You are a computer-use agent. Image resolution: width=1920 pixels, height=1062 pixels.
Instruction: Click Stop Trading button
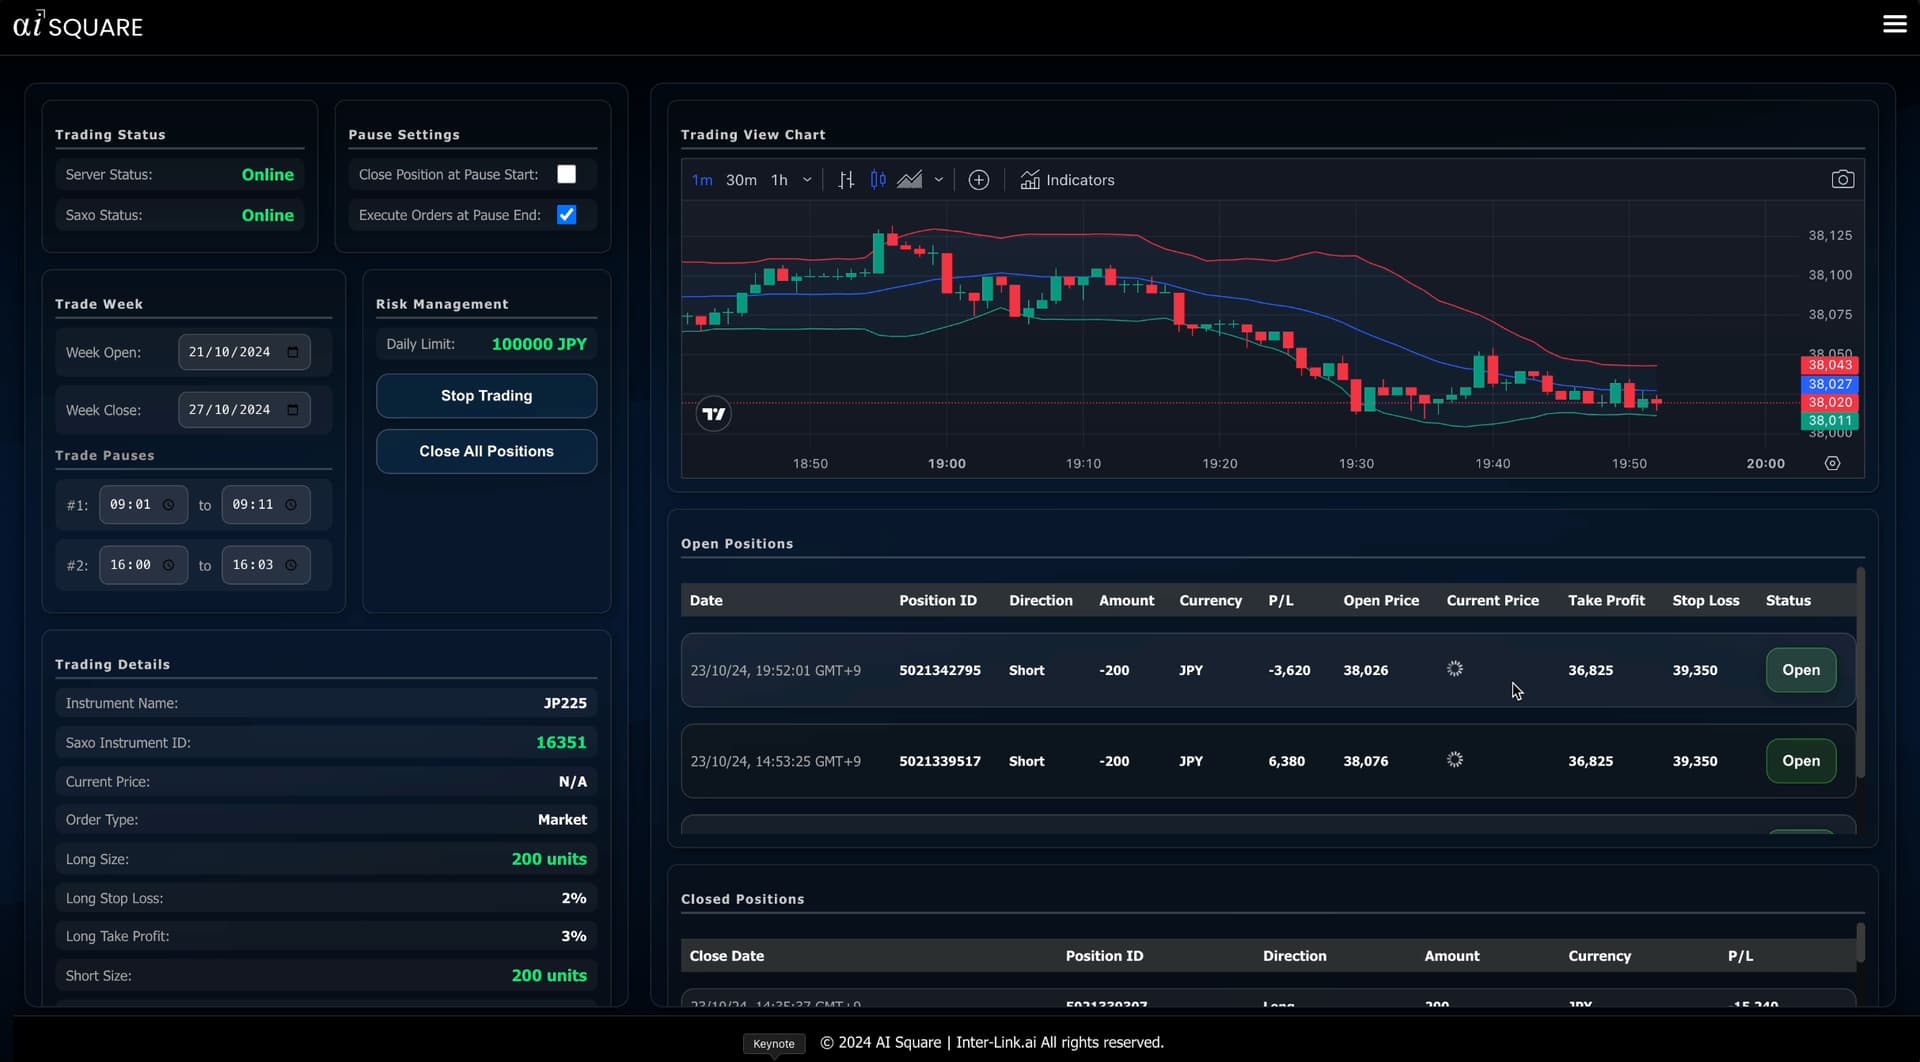tap(486, 396)
